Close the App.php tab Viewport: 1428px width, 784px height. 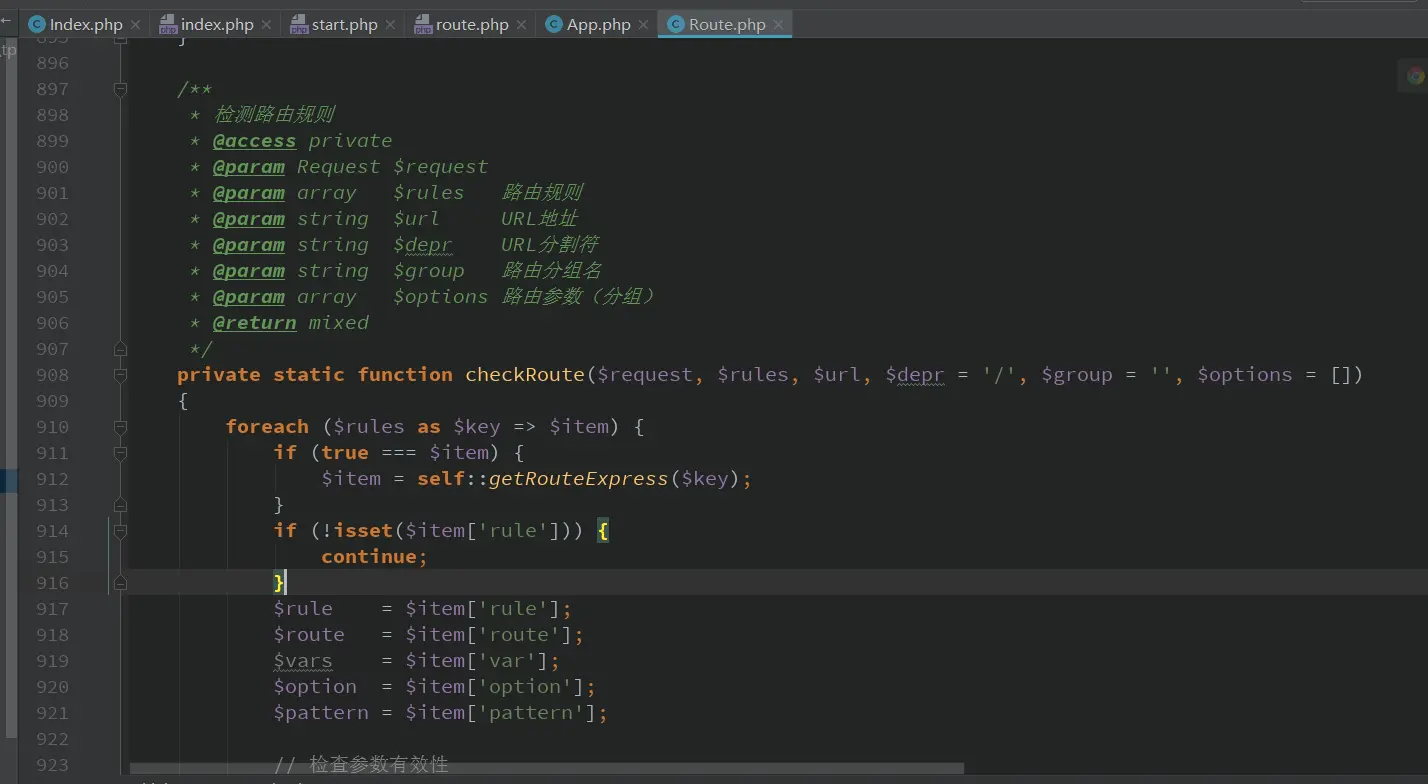tap(643, 25)
